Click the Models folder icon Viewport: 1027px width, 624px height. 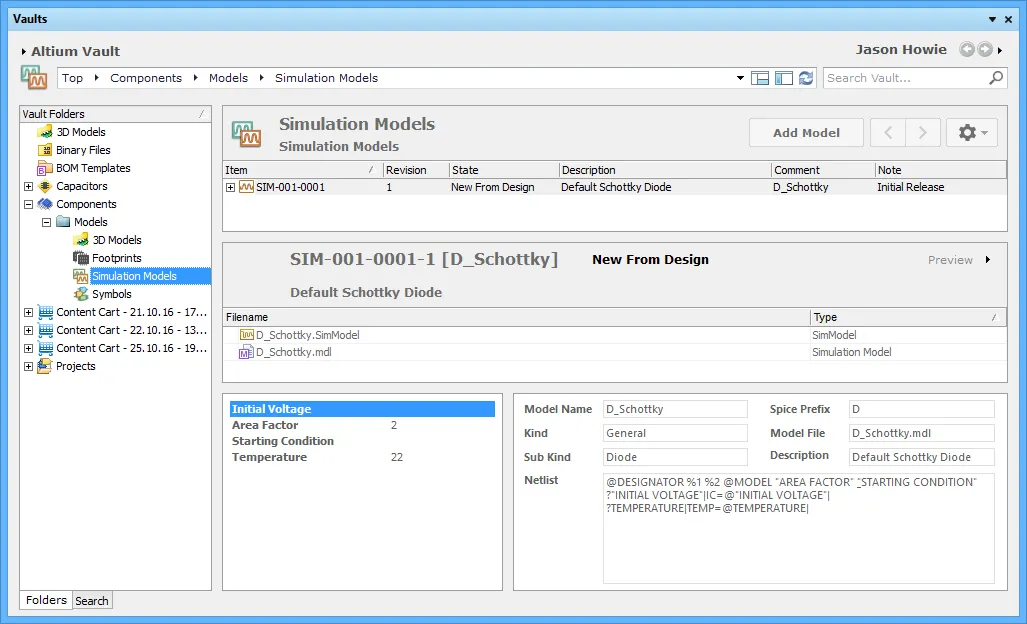pyautogui.click(x=63, y=222)
